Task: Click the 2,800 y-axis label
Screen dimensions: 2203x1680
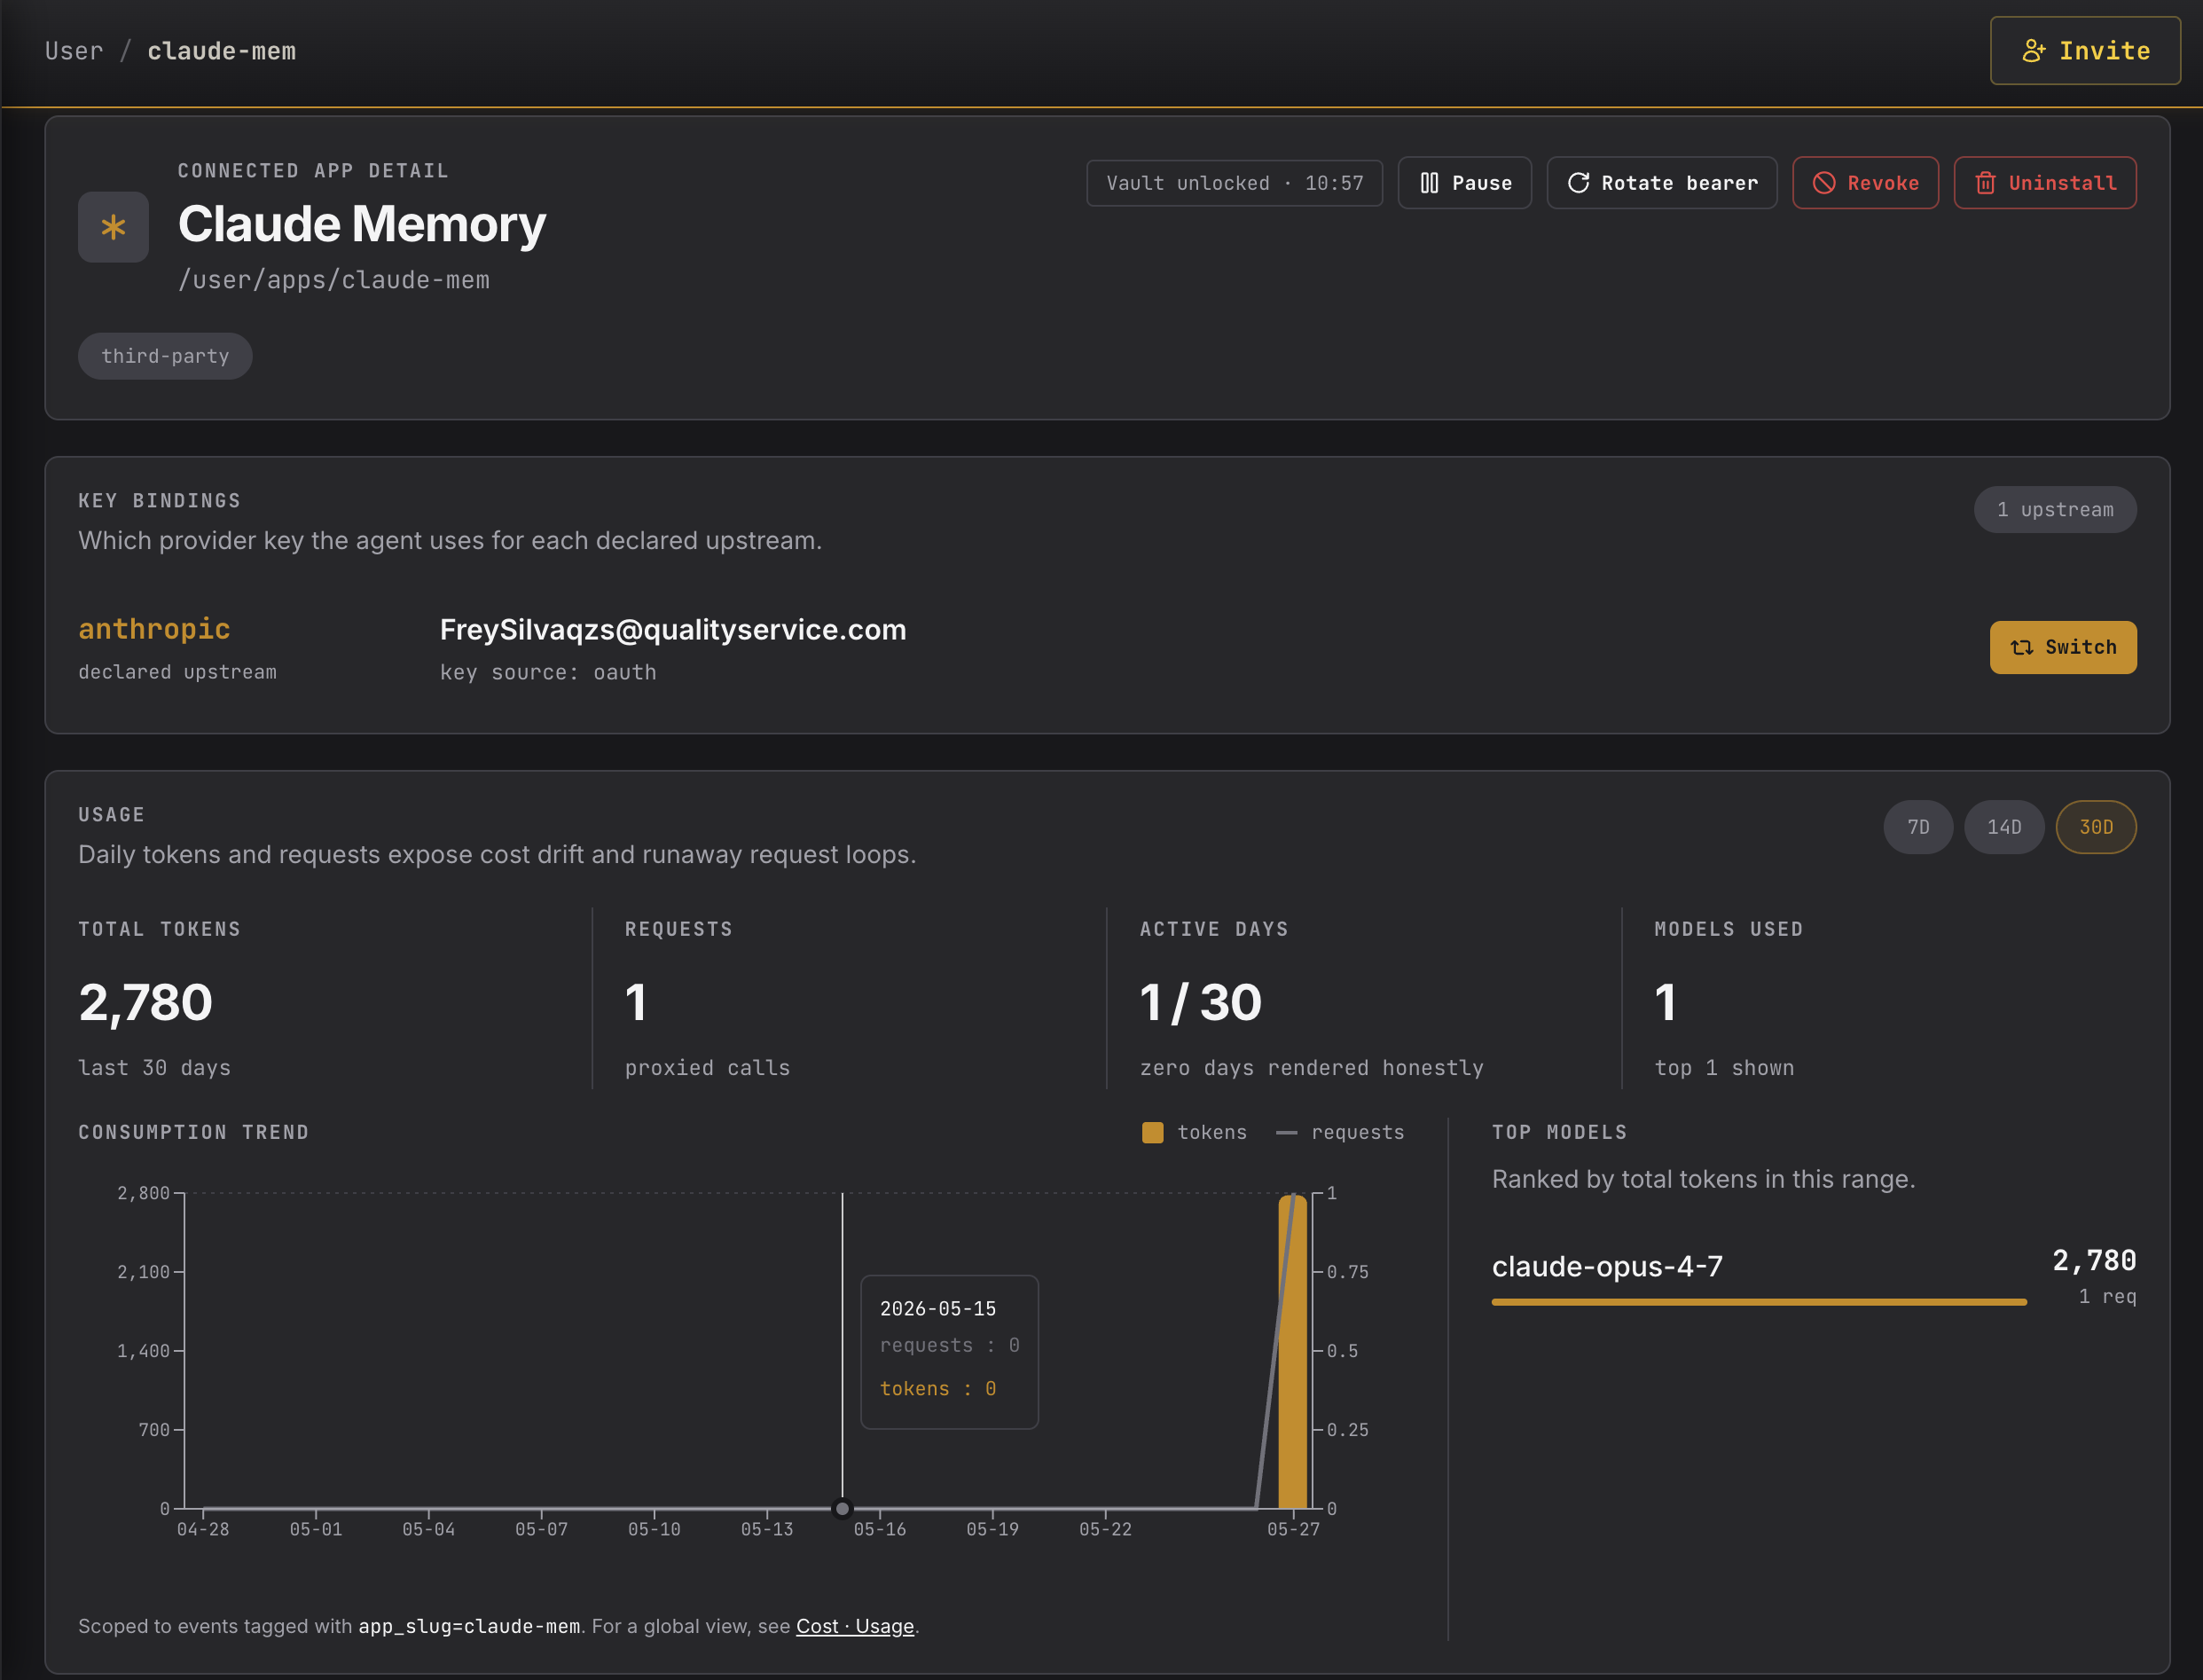Action: point(143,1193)
